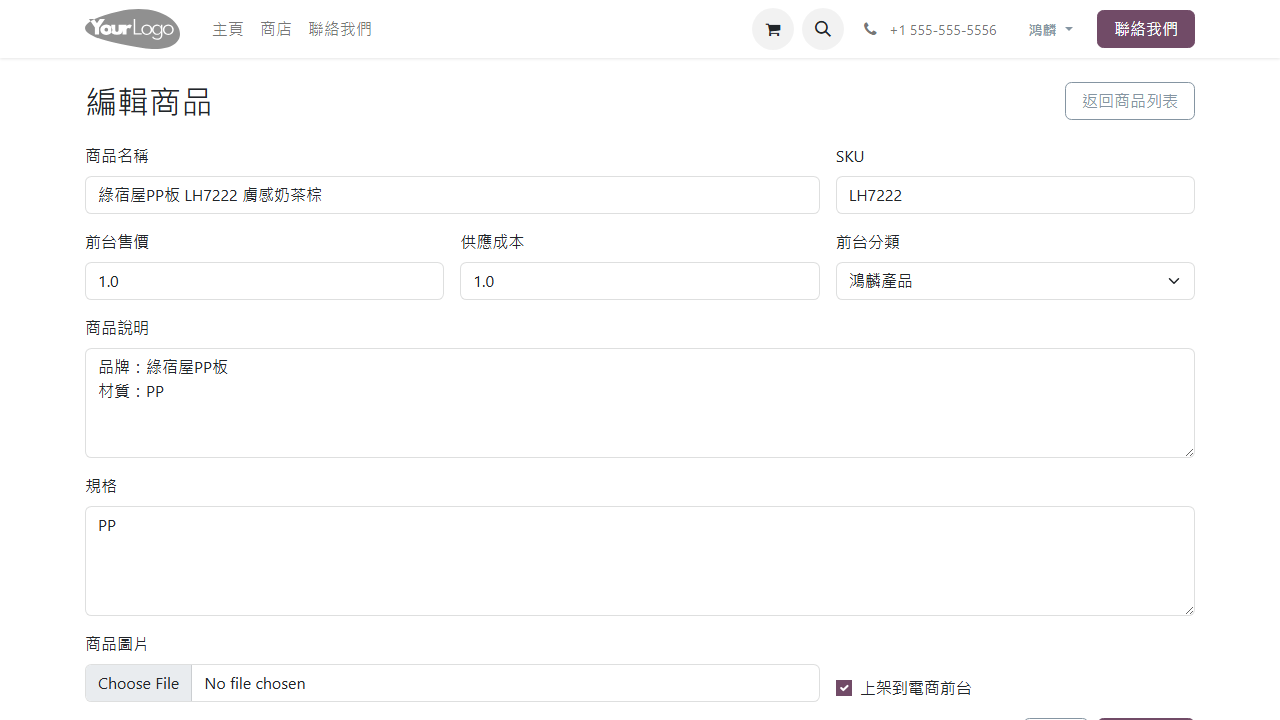Click the 商品圖片 label
Screen dimensions: 1280x720
pos(117,644)
